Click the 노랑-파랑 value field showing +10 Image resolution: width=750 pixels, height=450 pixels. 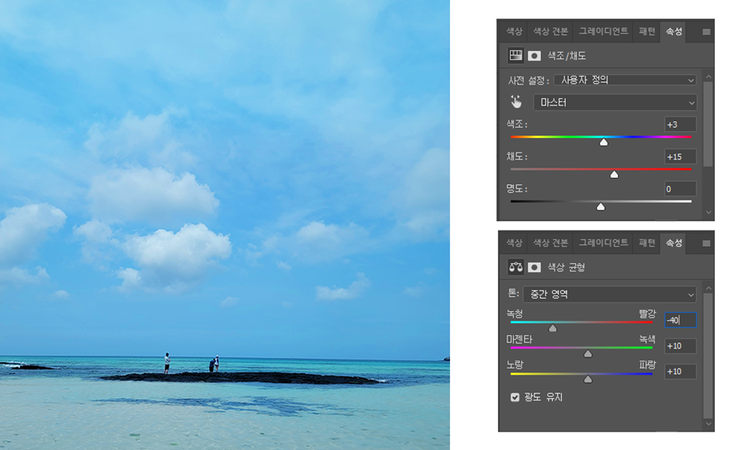[680, 371]
